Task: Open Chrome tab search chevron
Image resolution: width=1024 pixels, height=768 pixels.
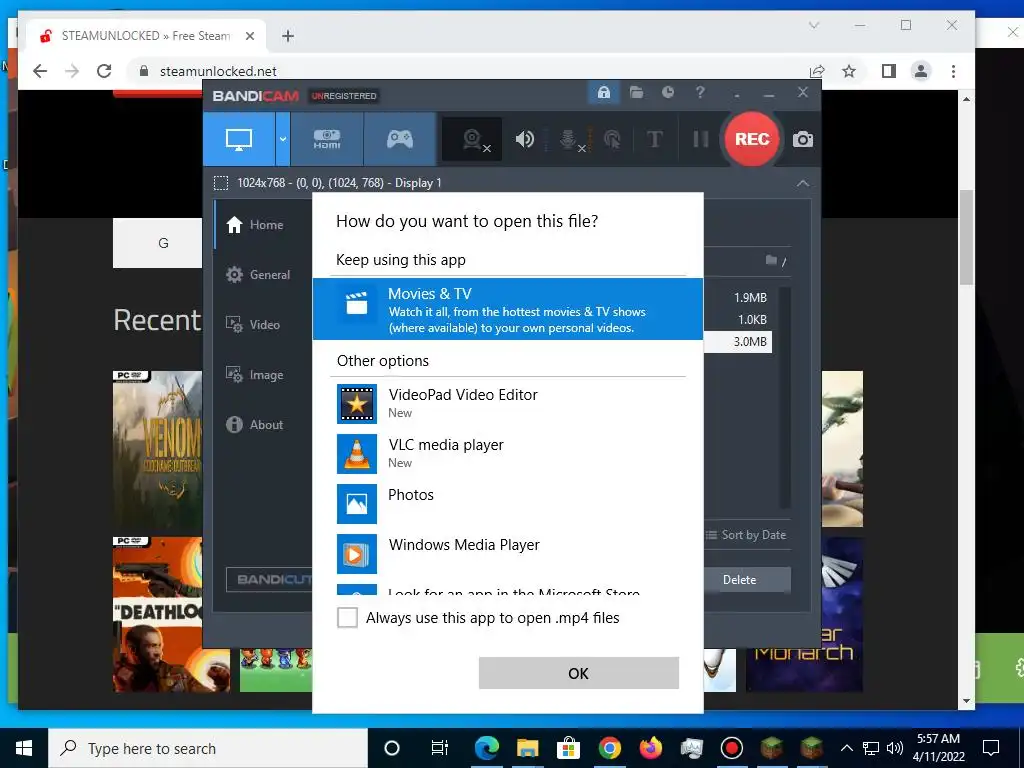Action: 814,25
